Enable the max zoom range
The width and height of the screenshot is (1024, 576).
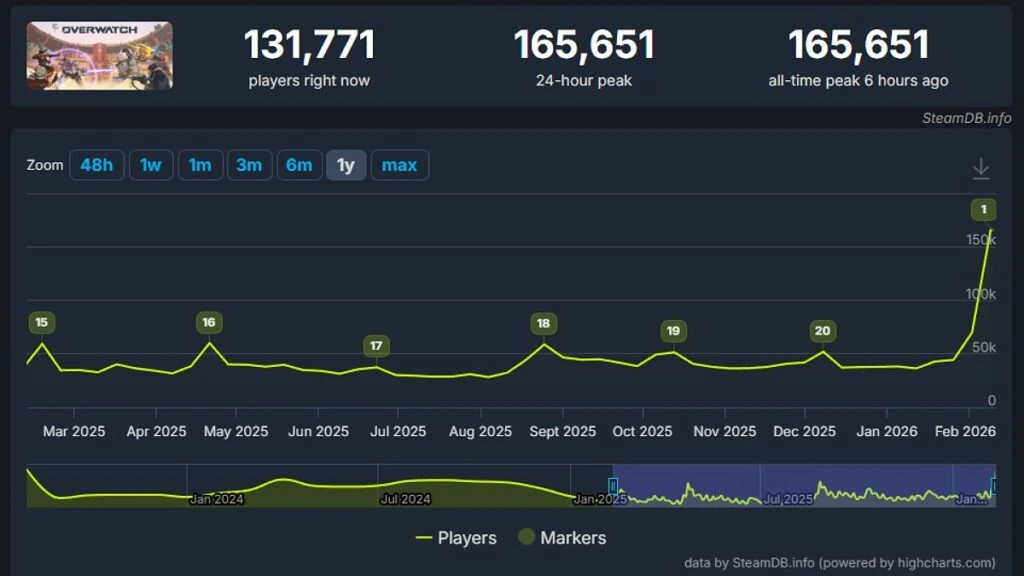[400, 165]
